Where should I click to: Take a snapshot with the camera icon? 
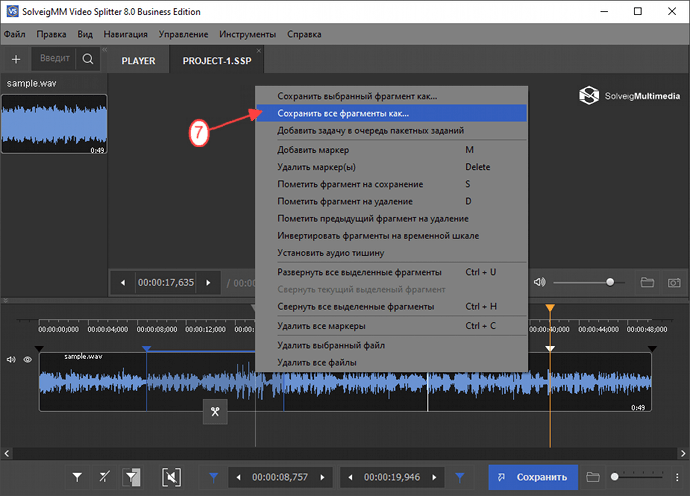674,283
